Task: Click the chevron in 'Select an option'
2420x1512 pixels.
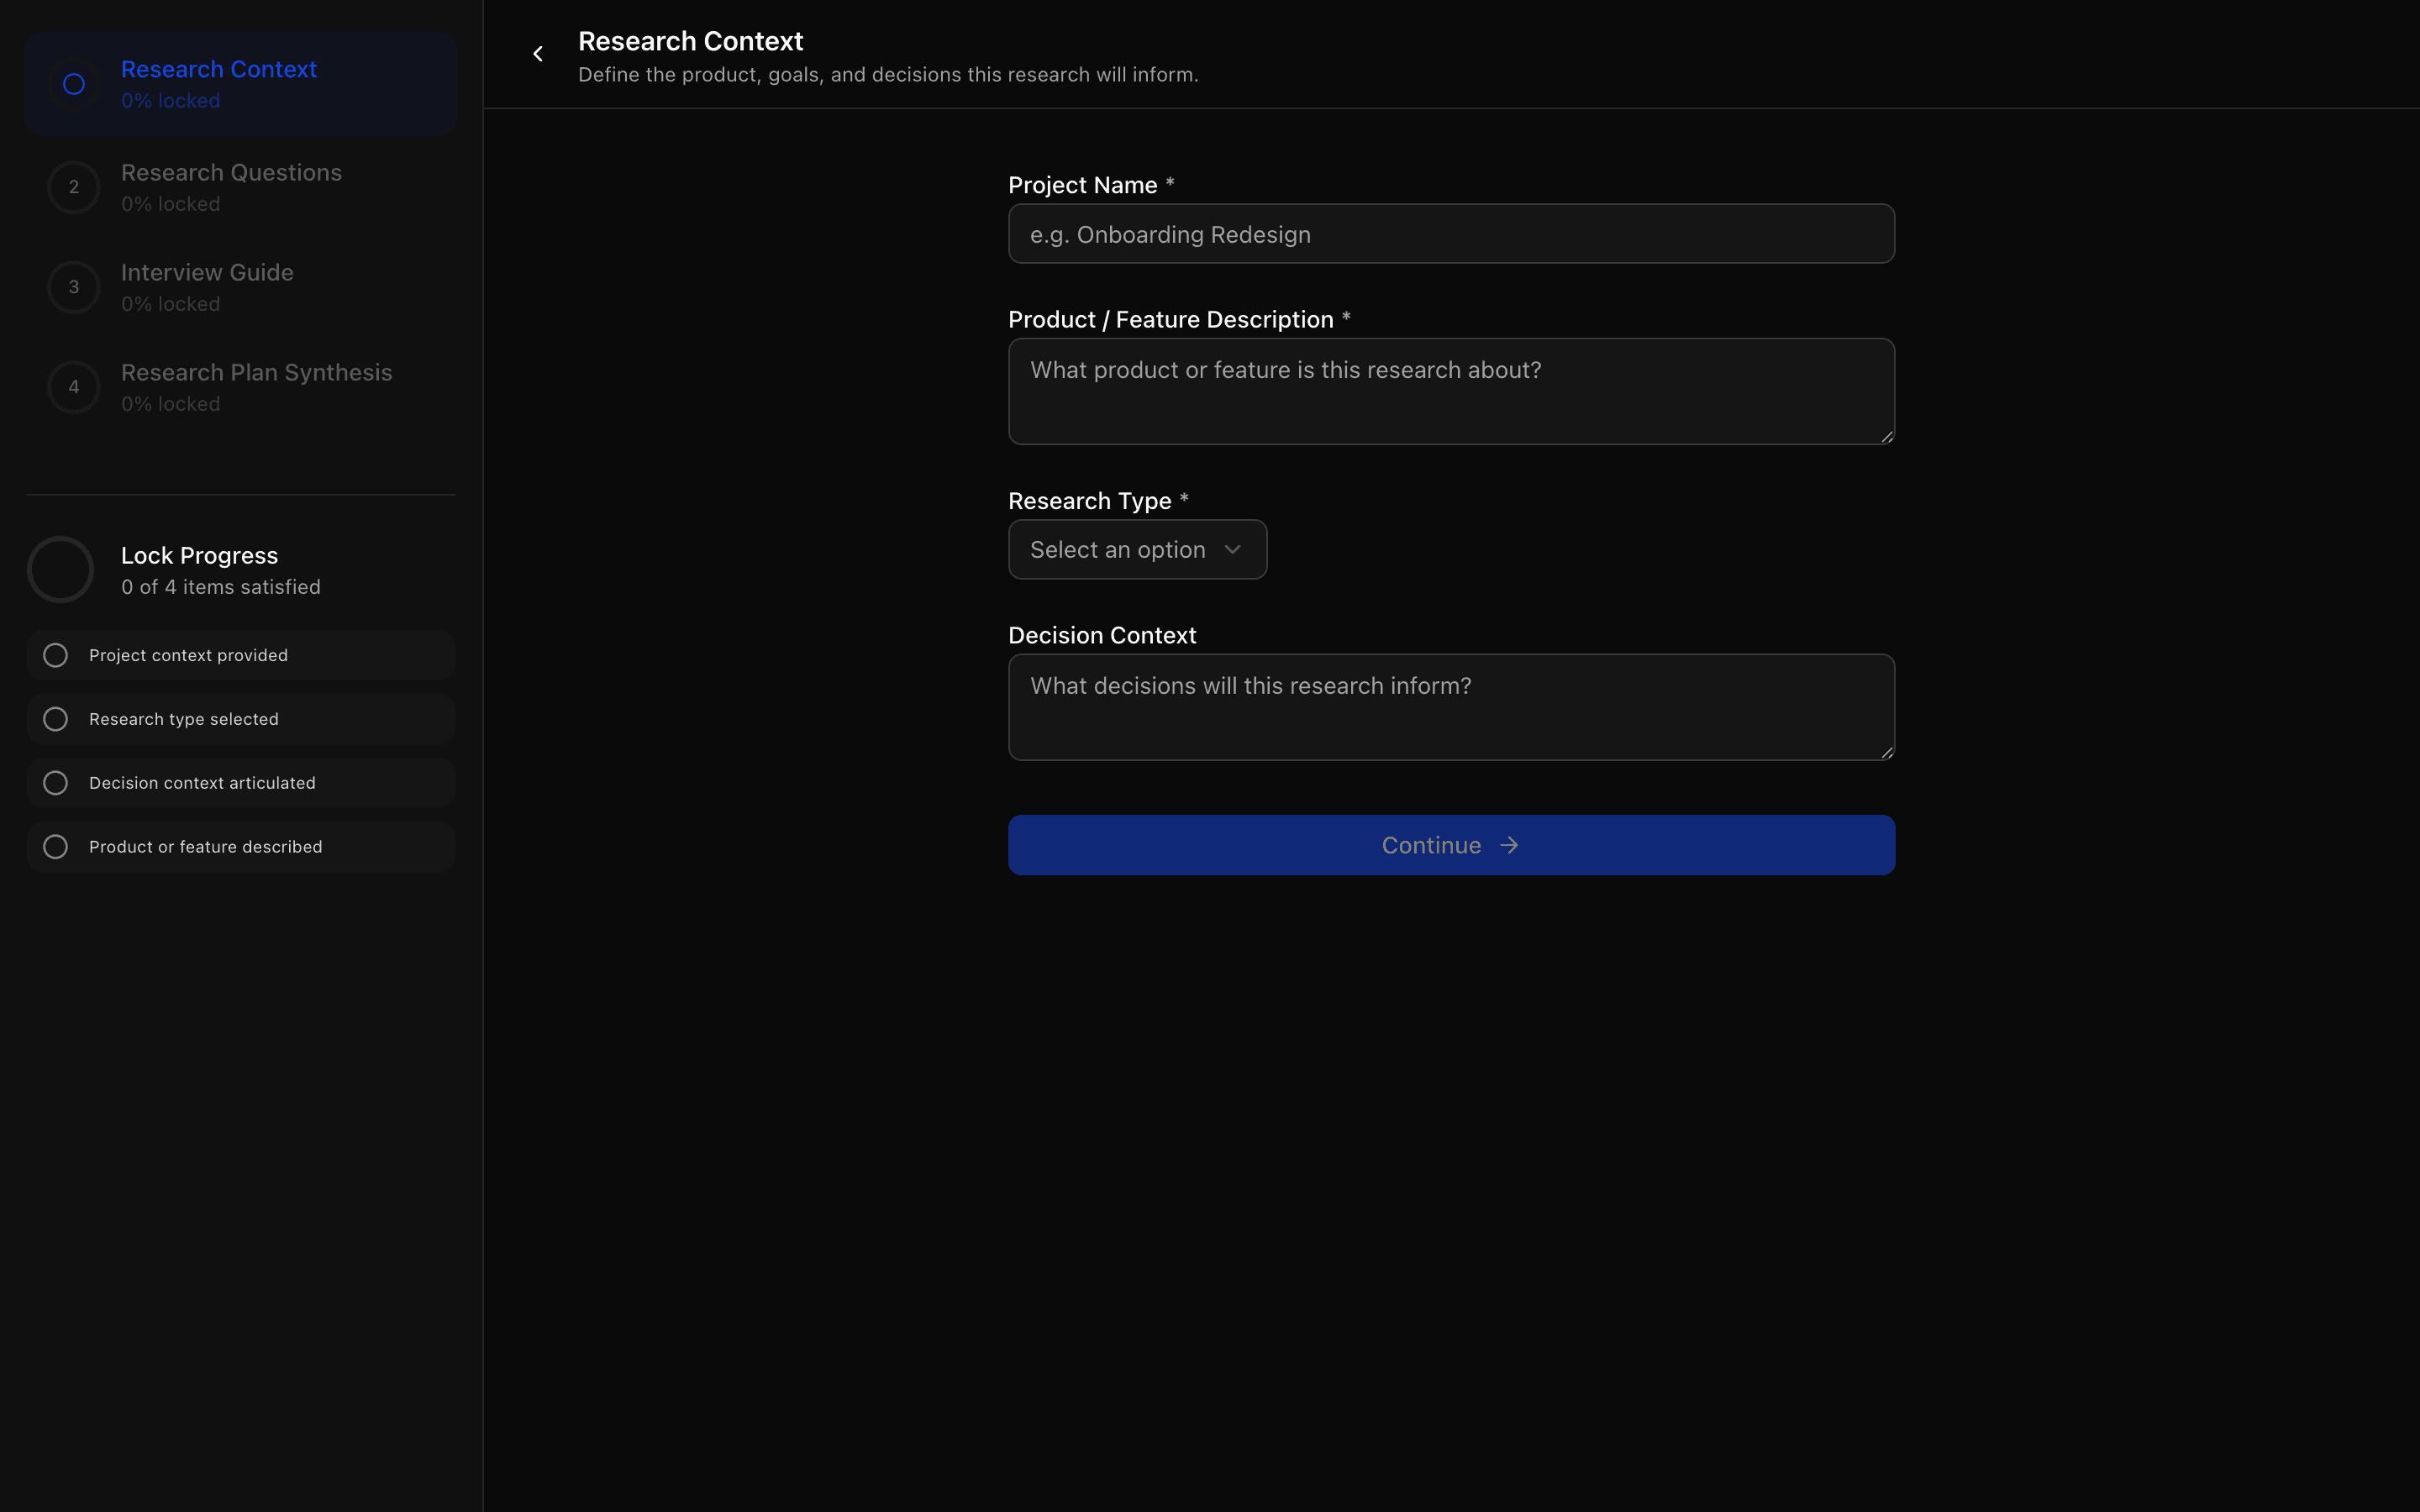Action: 1232,550
